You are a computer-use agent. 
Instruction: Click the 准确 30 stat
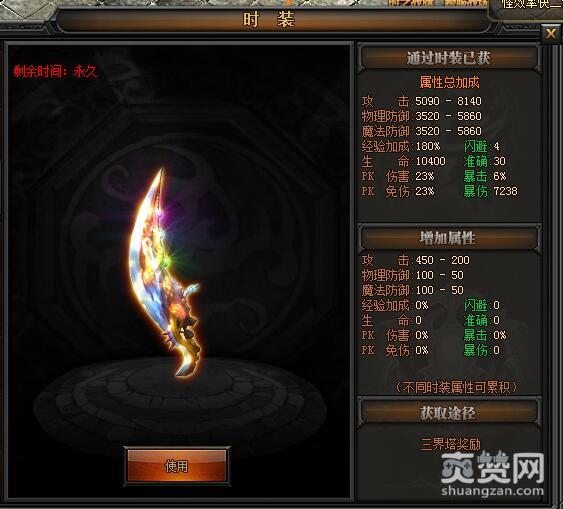tap(484, 162)
